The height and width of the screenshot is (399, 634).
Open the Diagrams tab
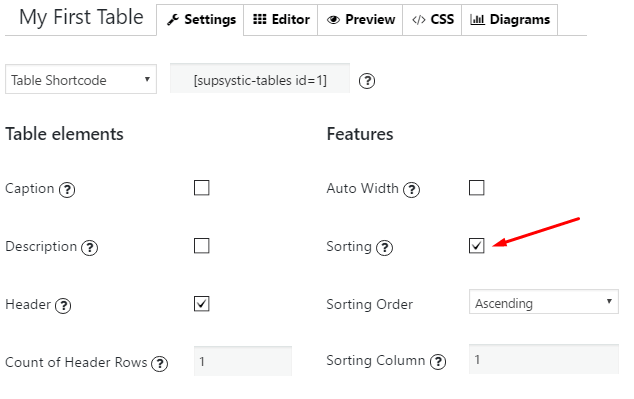coord(510,19)
